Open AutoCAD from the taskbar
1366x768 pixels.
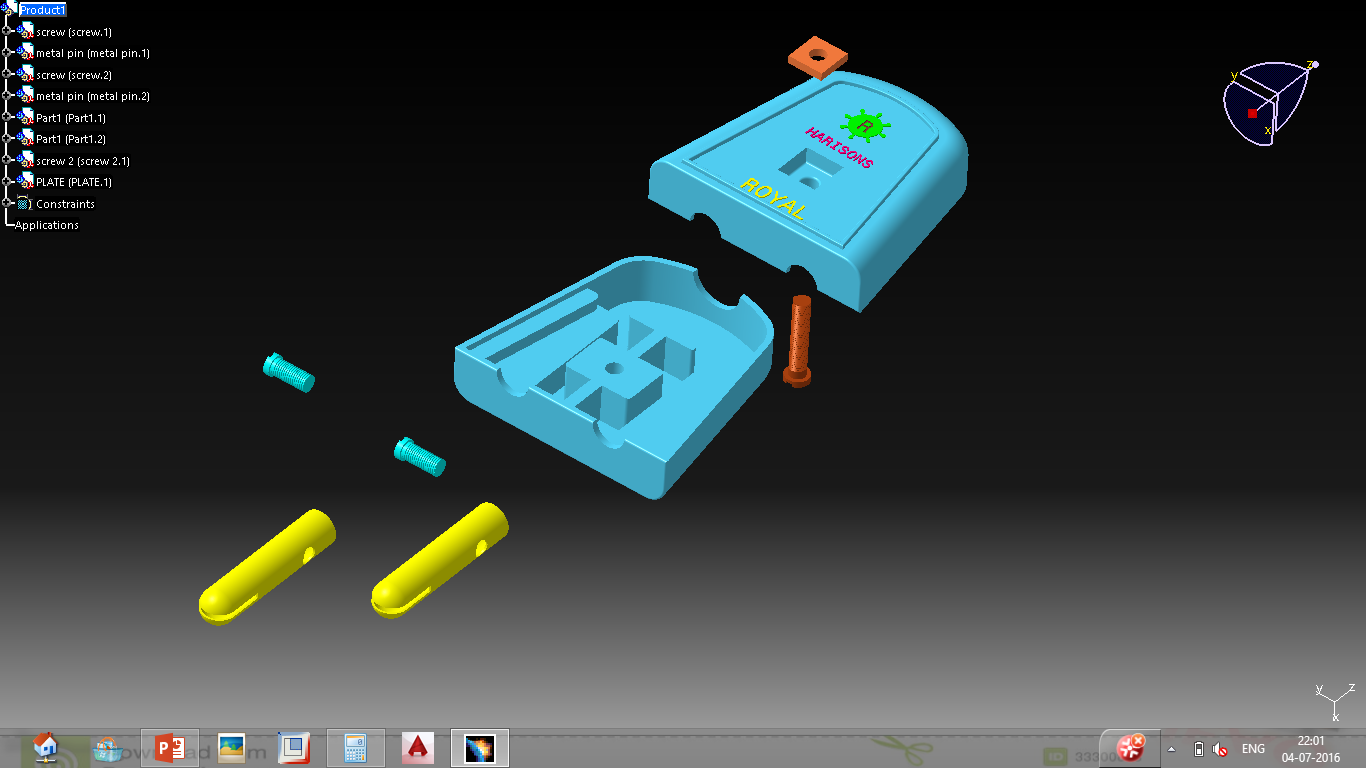click(x=417, y=748)
